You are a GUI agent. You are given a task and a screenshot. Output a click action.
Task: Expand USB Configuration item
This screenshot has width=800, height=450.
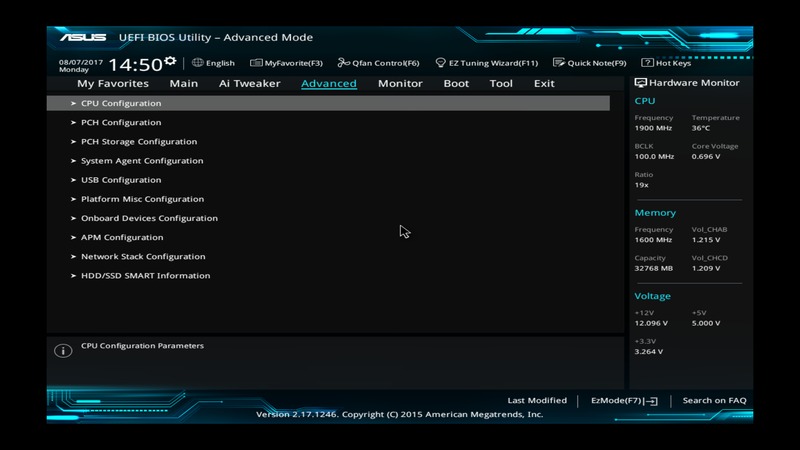120,180
